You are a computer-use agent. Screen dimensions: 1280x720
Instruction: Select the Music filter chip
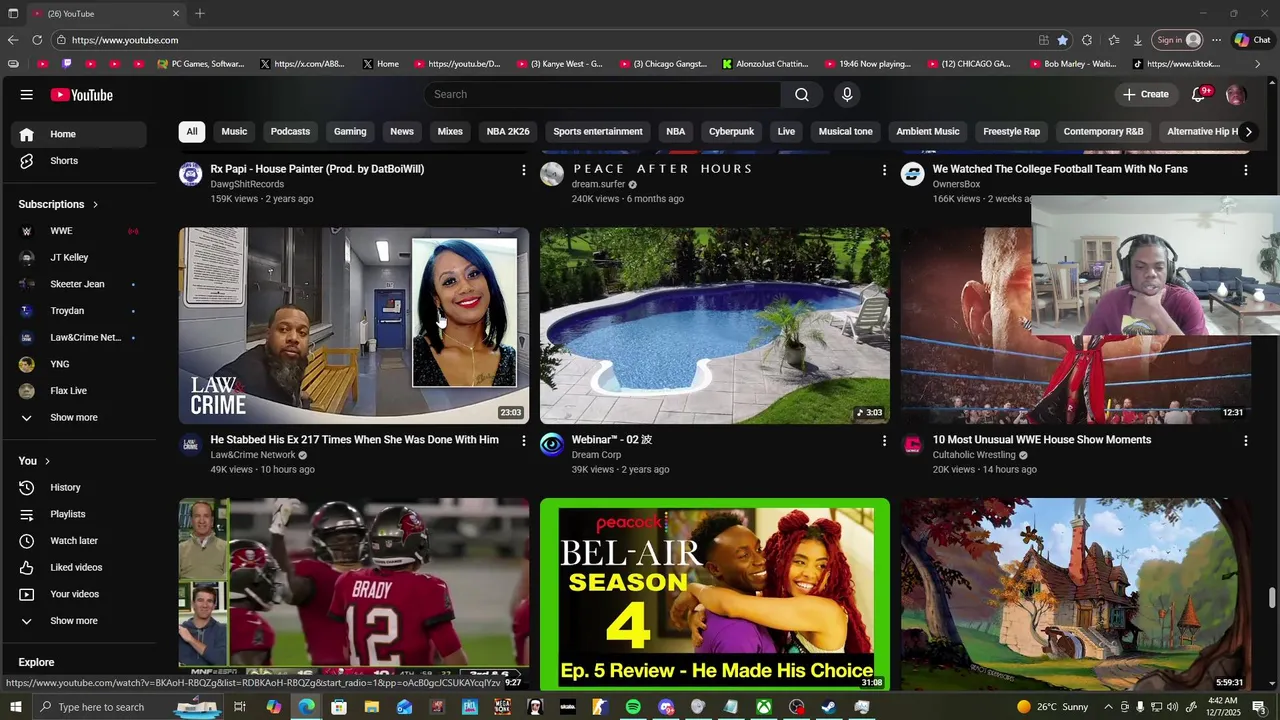[x=234, y=132]
